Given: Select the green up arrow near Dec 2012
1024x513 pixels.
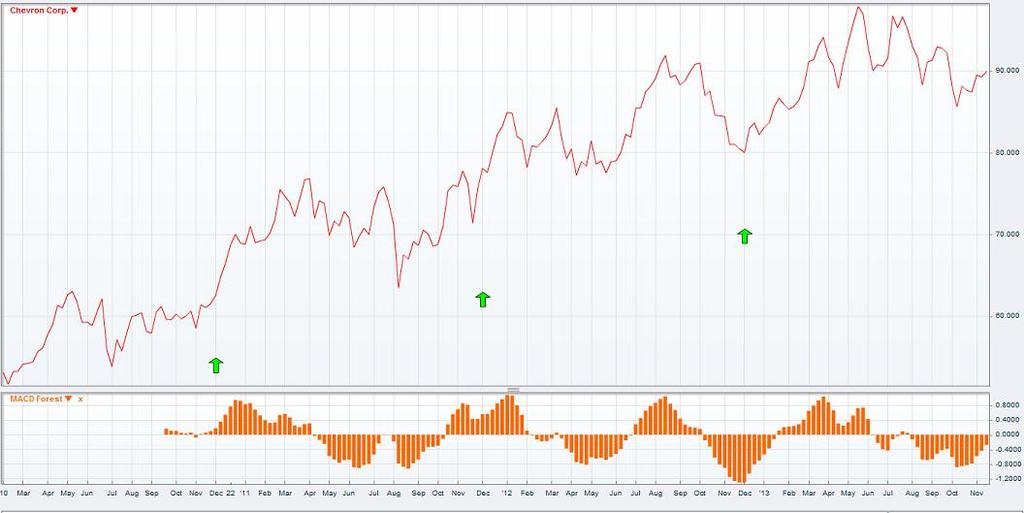Looking at the screenshot, I should [x=744, y=236].
